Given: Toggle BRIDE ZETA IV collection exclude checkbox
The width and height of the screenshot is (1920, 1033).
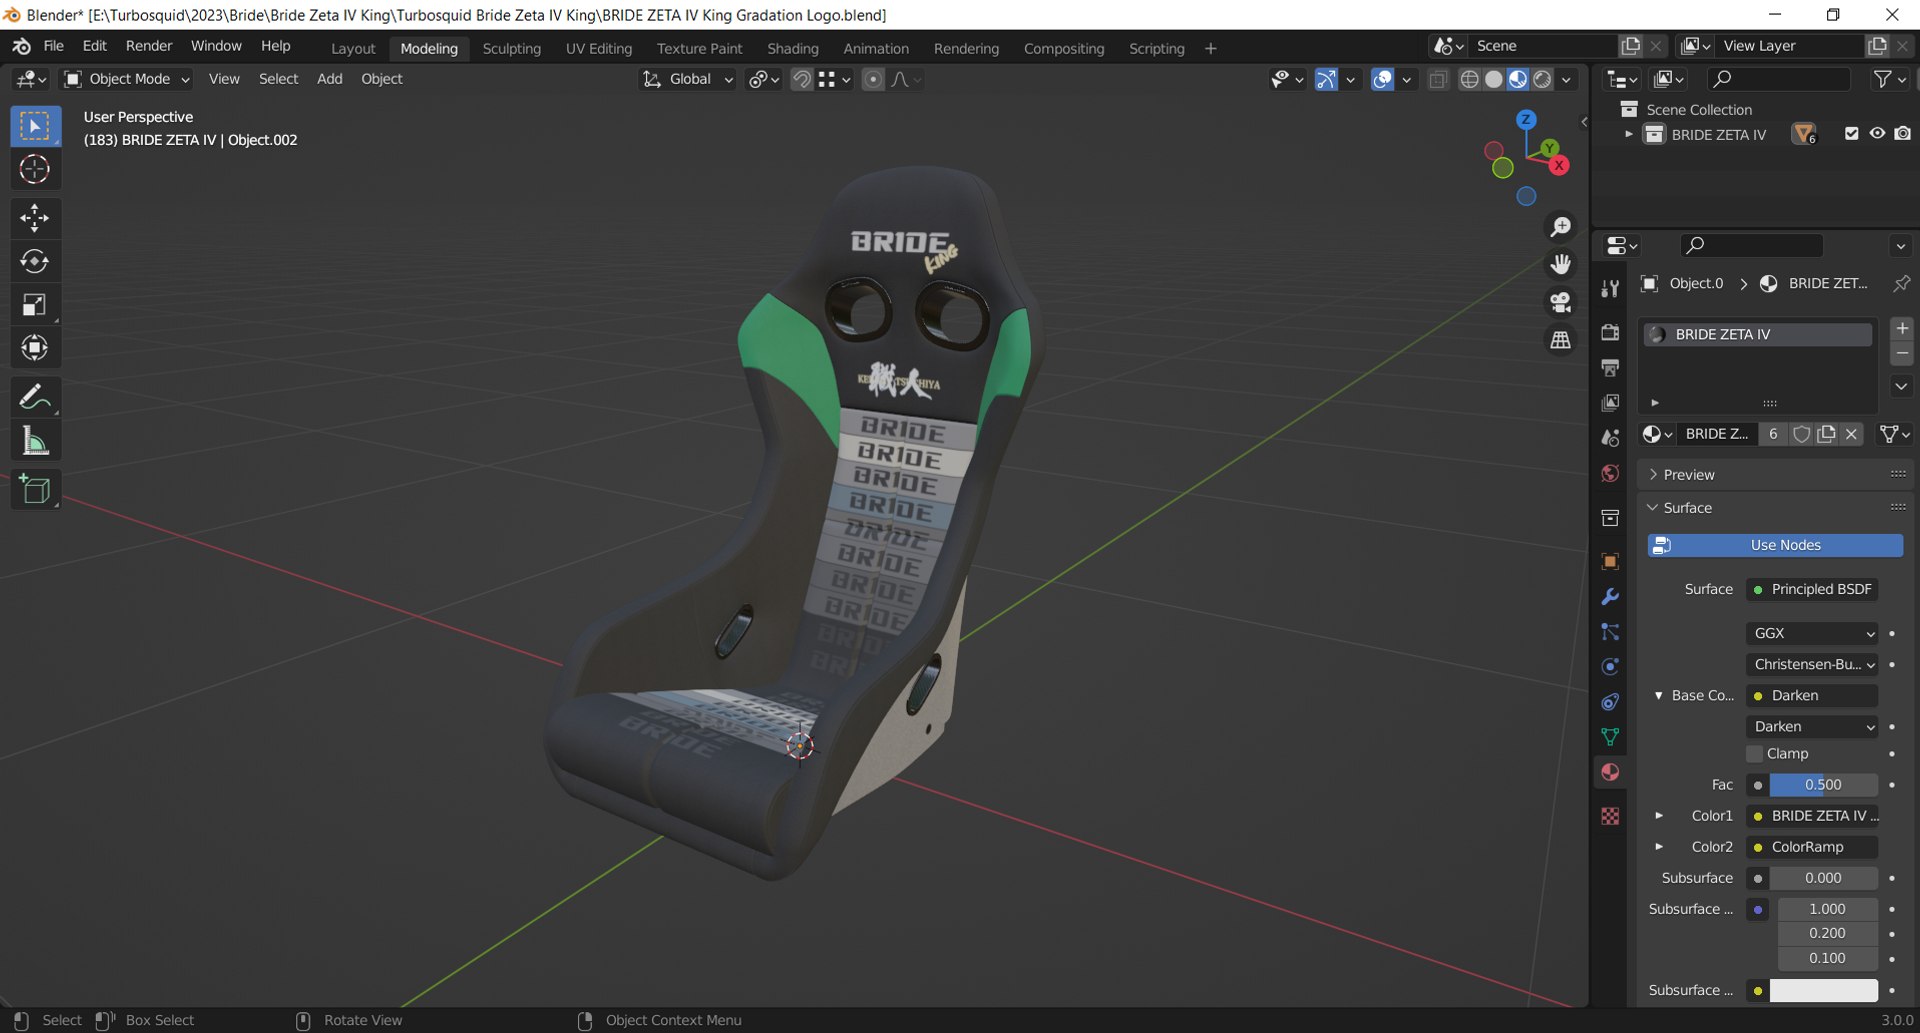Looking at the screenshot, I should click(x=1851, y=134).
